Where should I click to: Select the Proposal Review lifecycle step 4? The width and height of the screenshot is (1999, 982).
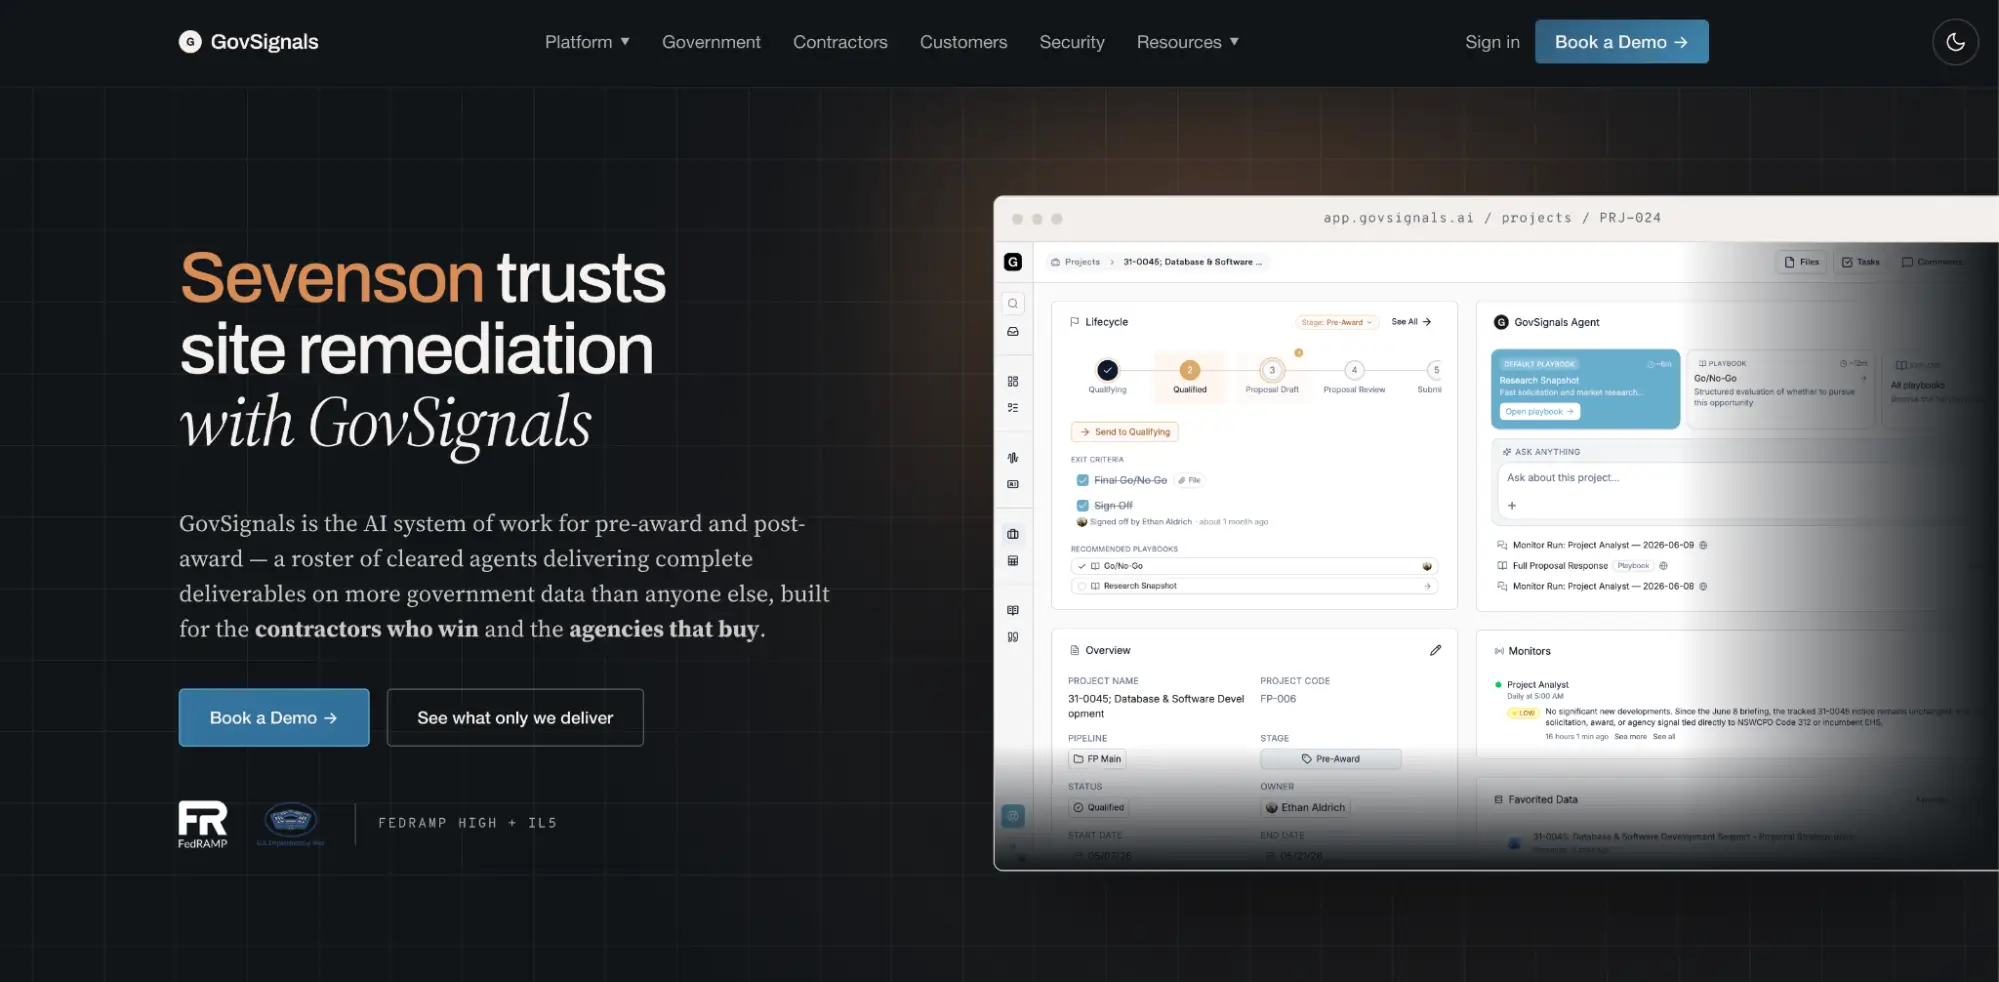click(x=1354, y=377)
